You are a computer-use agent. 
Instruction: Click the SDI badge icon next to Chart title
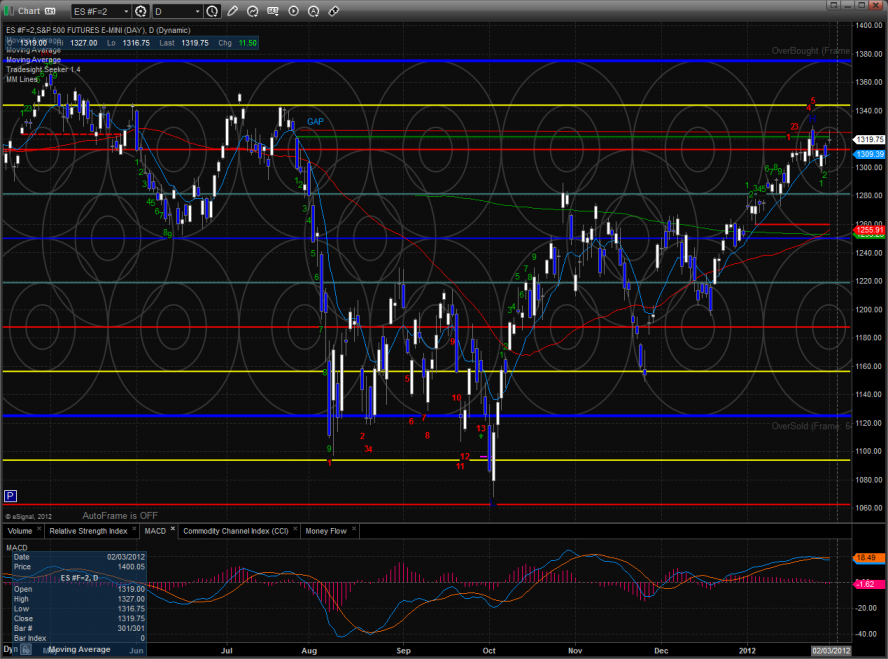tap(50, 11)
